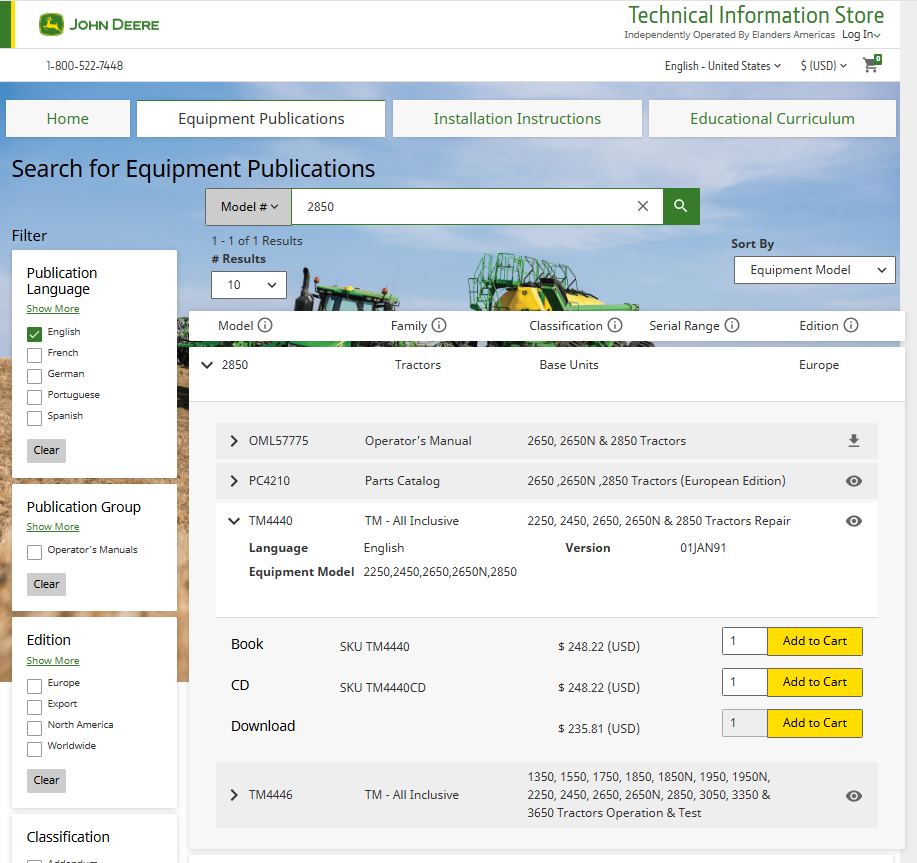Open the results per page dropdown

pos(249,285)
